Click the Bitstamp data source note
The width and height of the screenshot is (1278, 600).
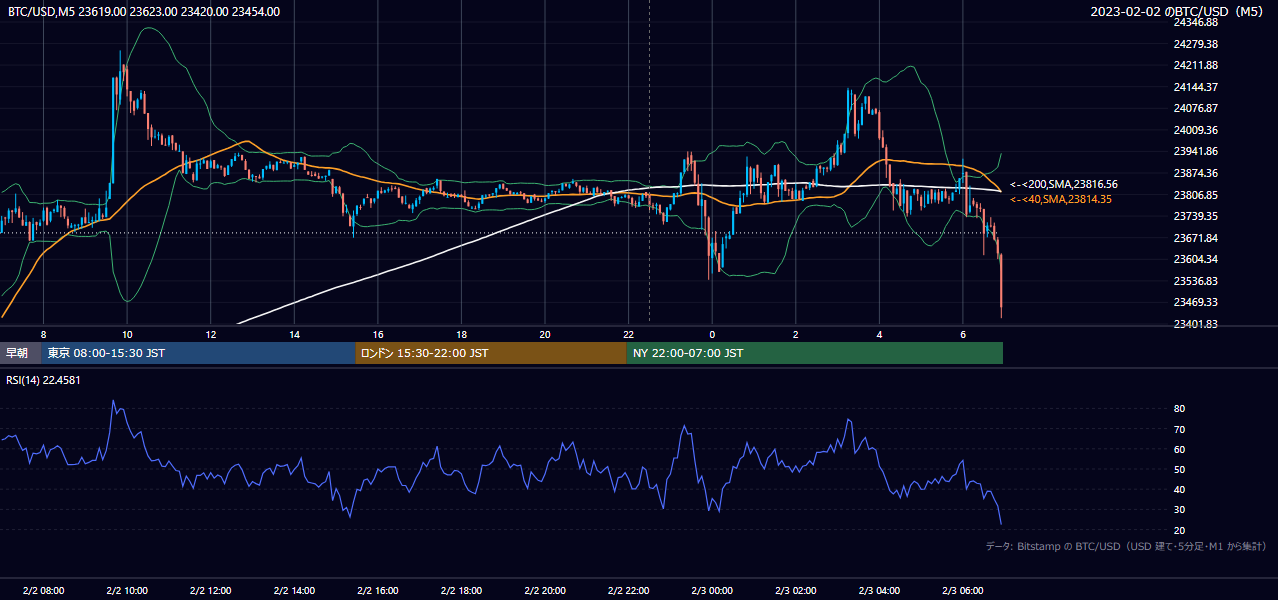[1126, 546]
